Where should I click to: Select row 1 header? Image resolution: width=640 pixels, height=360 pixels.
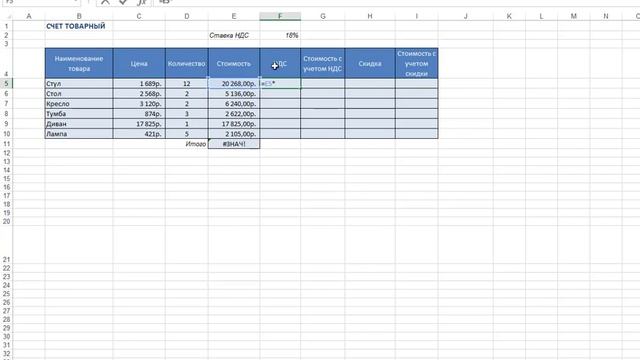6,26
